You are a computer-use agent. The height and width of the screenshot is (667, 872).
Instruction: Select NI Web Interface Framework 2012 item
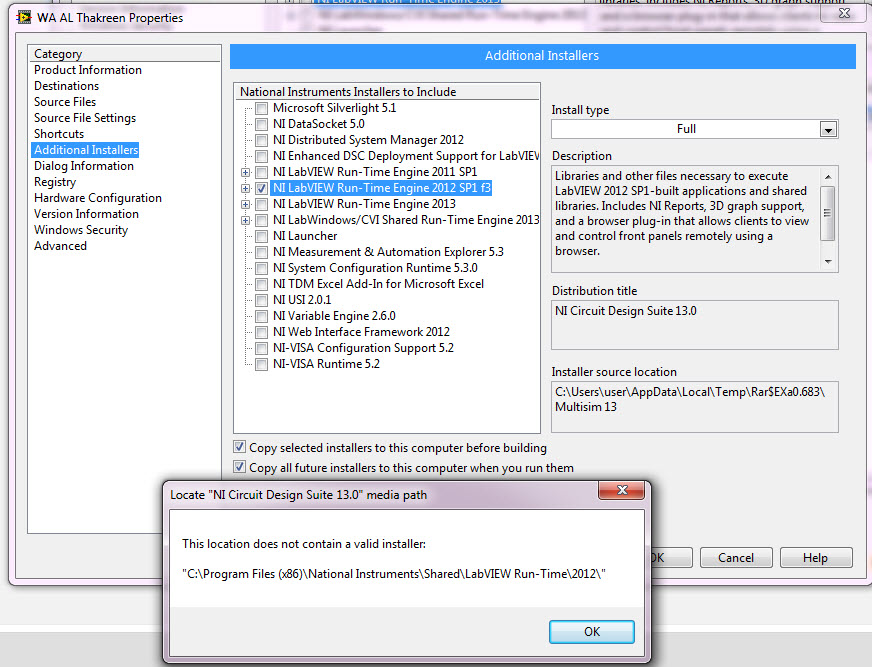coord(361,333)
